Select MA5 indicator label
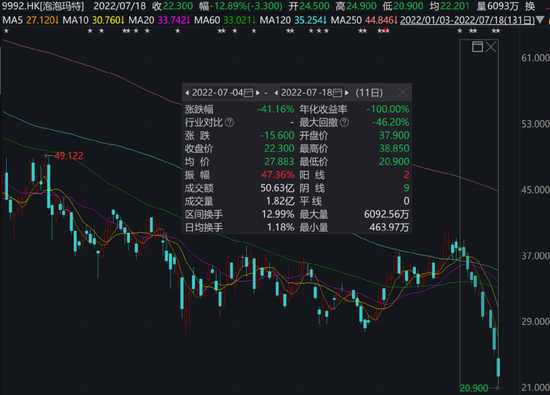Screen dimensions: 550x395 [x=12, y=20]
